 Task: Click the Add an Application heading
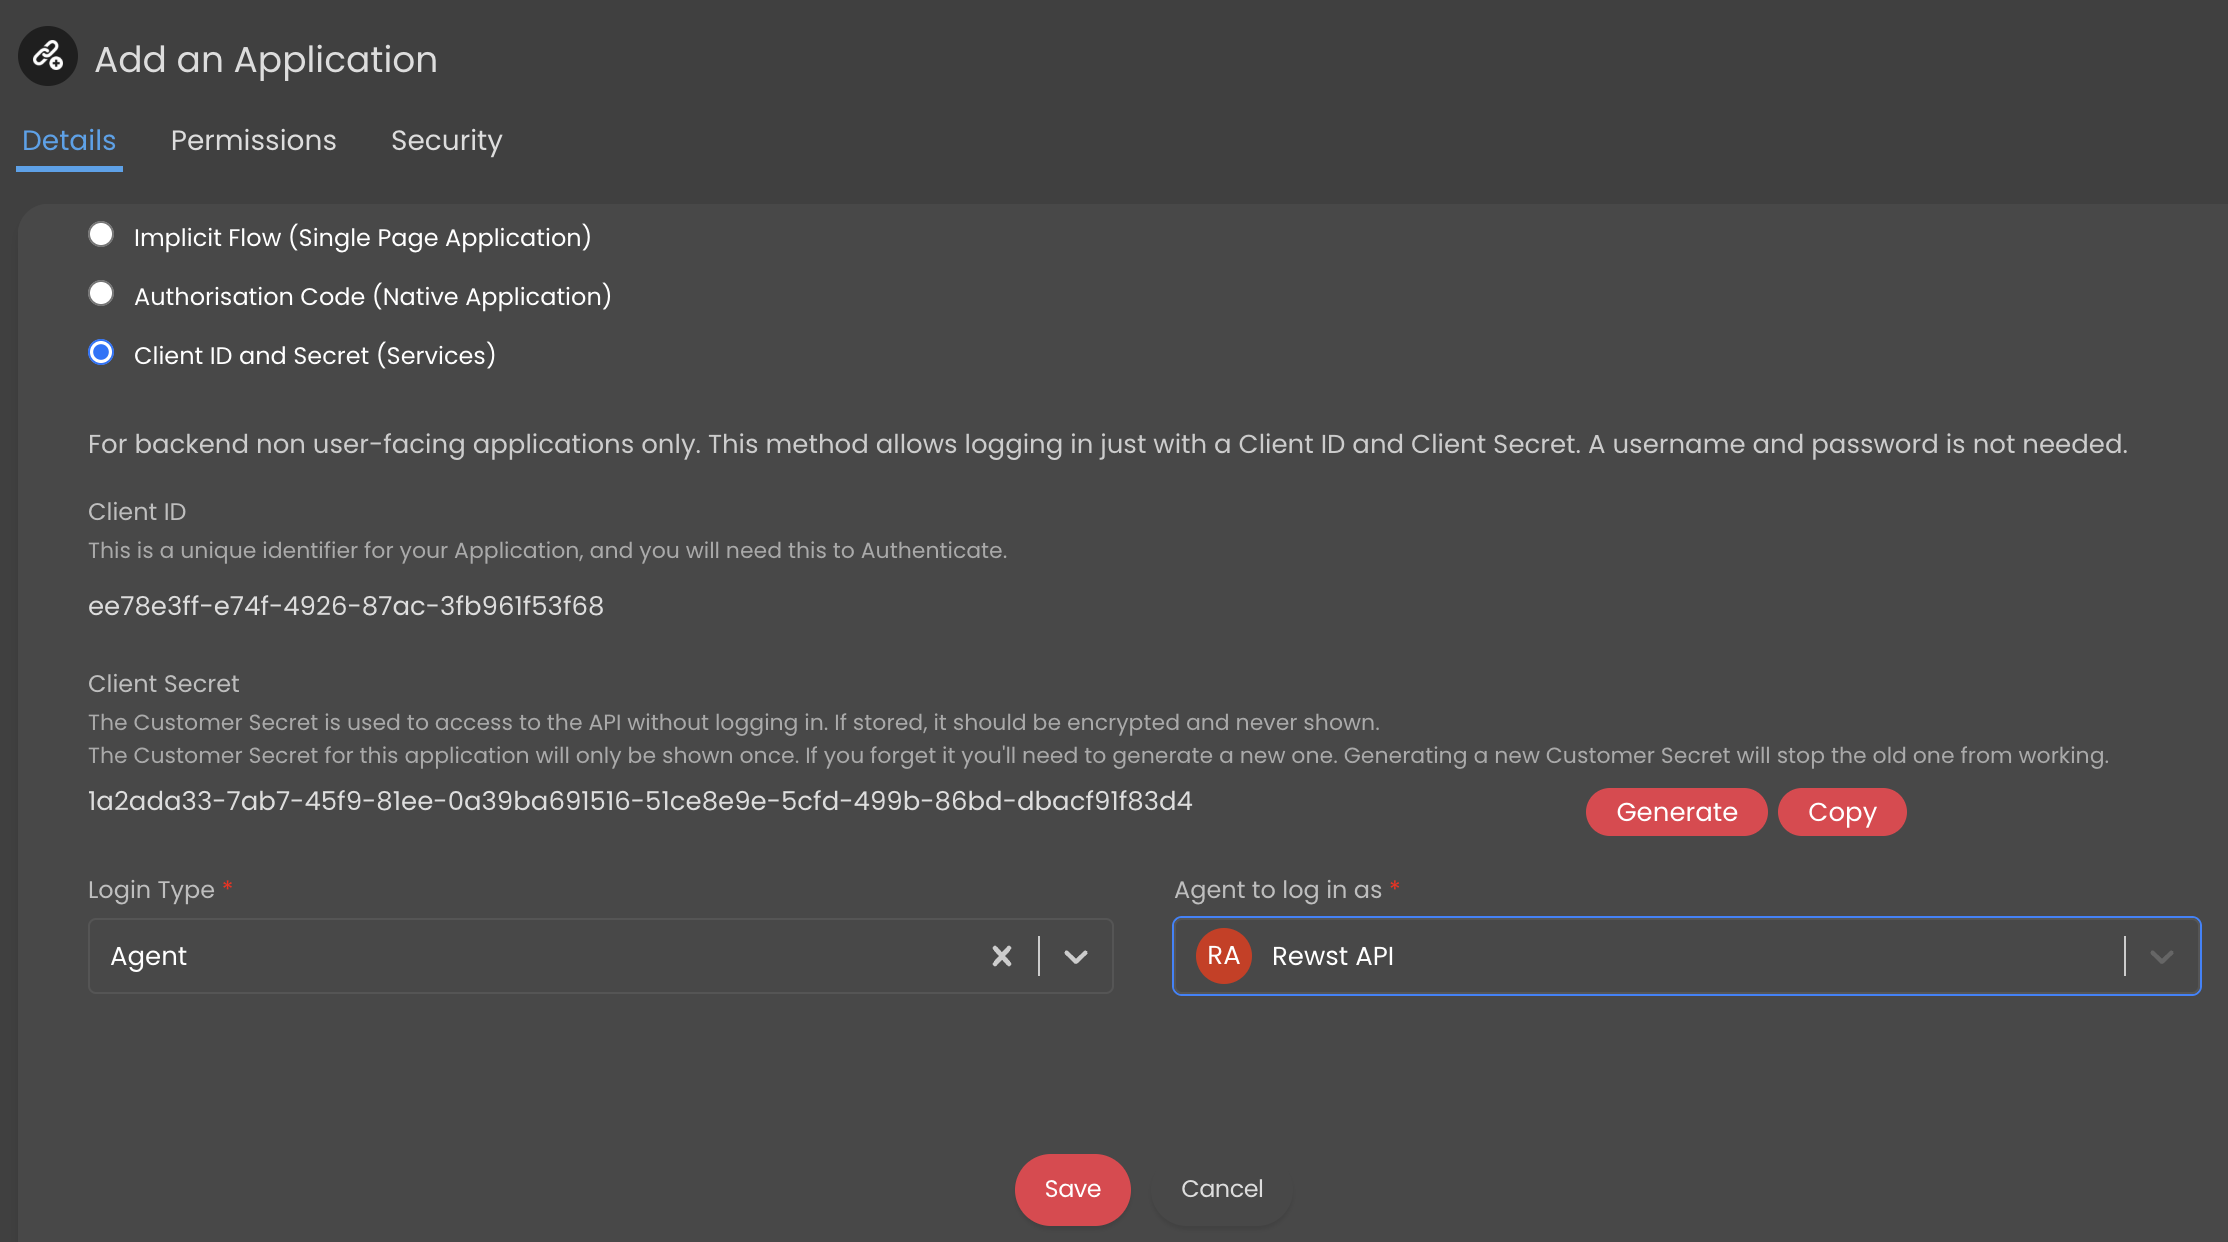tap(266, 60)
